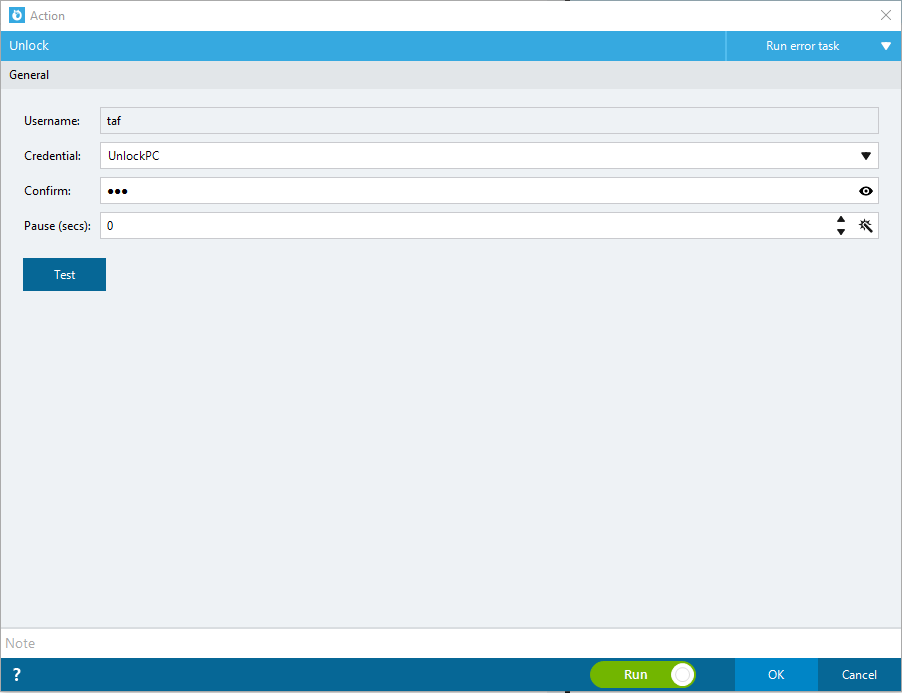The width and height of the screenshot is (902, 693).
Task: Increase Pause seconds with up arrow
Action: point(840,219)
